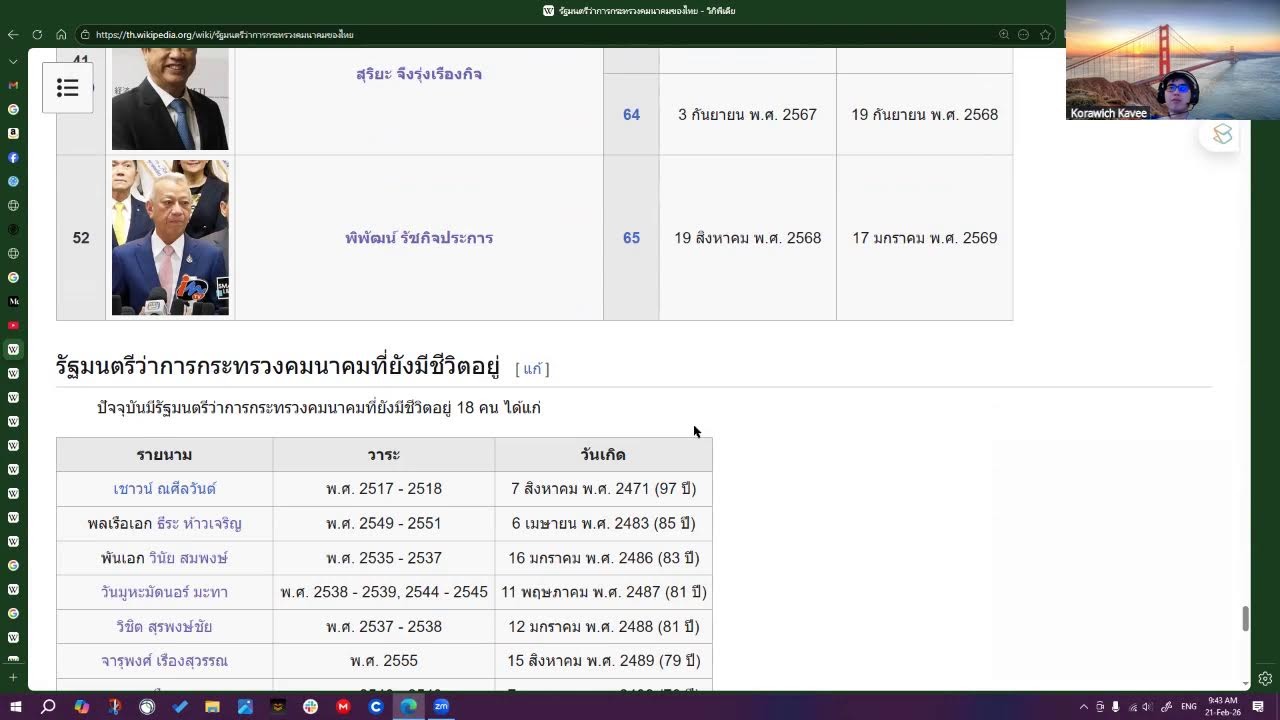Open link จารุพงศ์ เรืองสุวรรณ
1280x720 pixels.
(165, 661)
